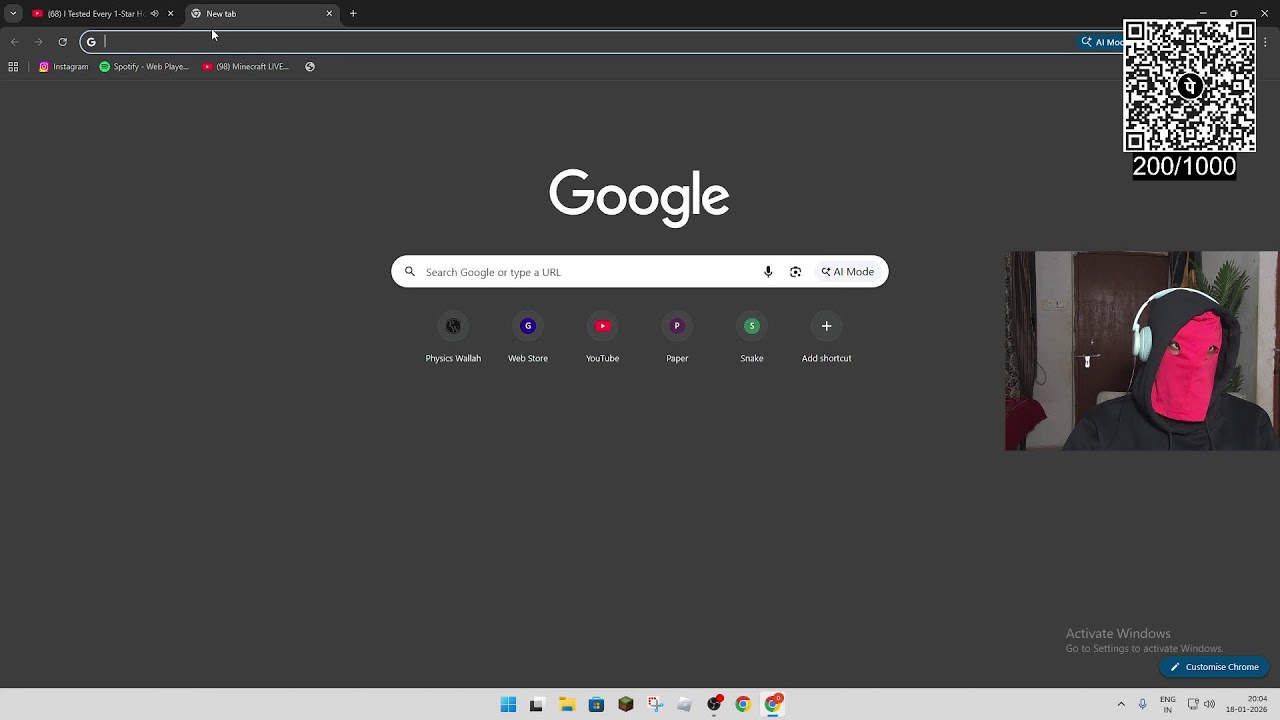This screenshot has height=720, width=1280.
Task: Open the Instagram bookmark
Action: 64,67
